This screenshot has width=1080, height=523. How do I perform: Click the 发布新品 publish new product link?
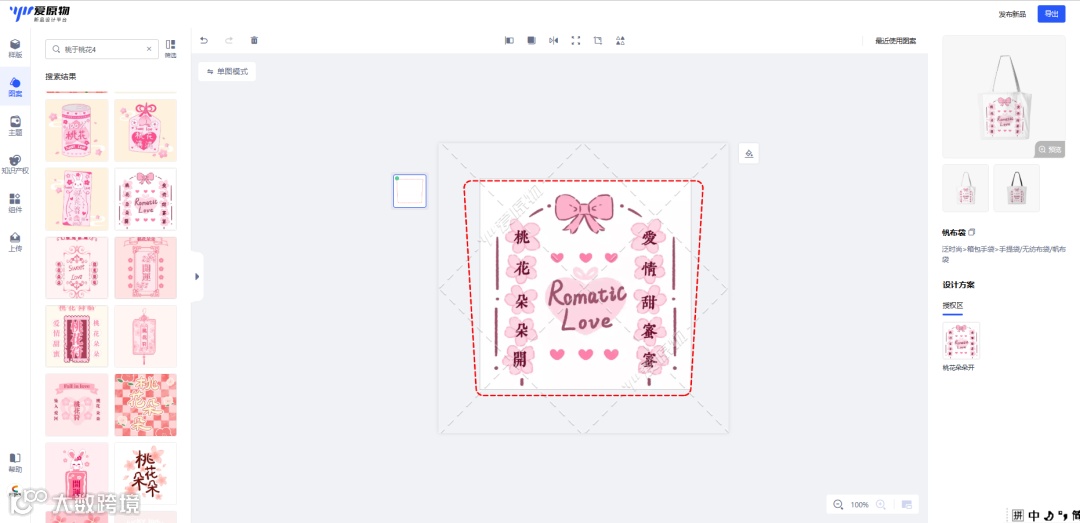pyautogui.click(x=1012, y=14)
